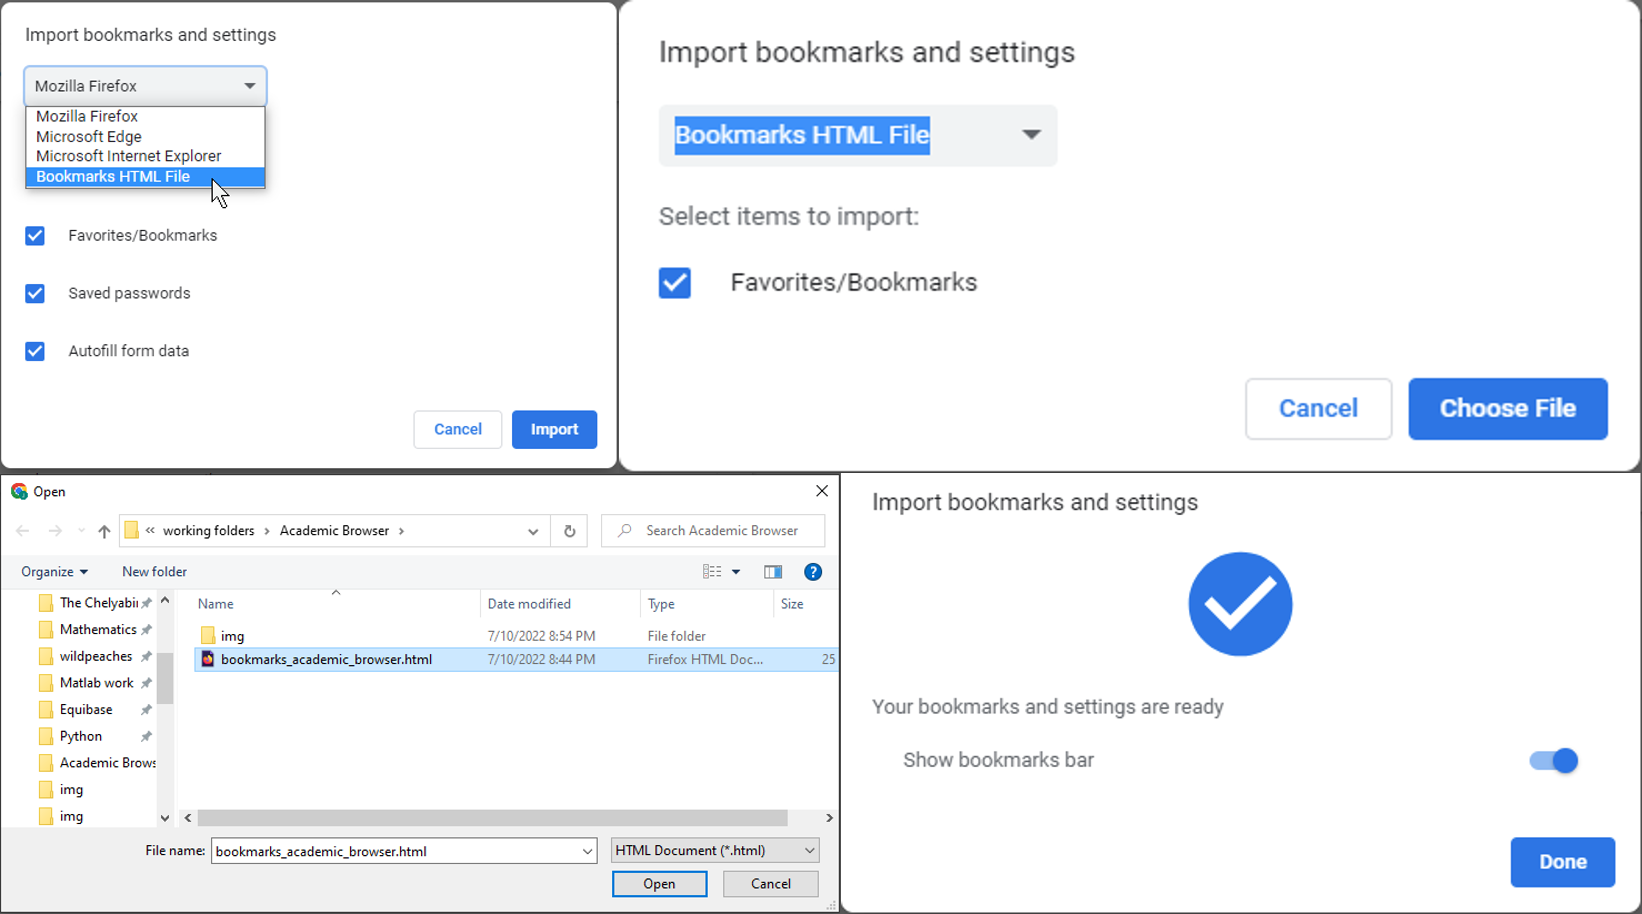Screen dimensions: 1642x914
Task: Choose Bookmarks HTML File from list
Action: 145,177
